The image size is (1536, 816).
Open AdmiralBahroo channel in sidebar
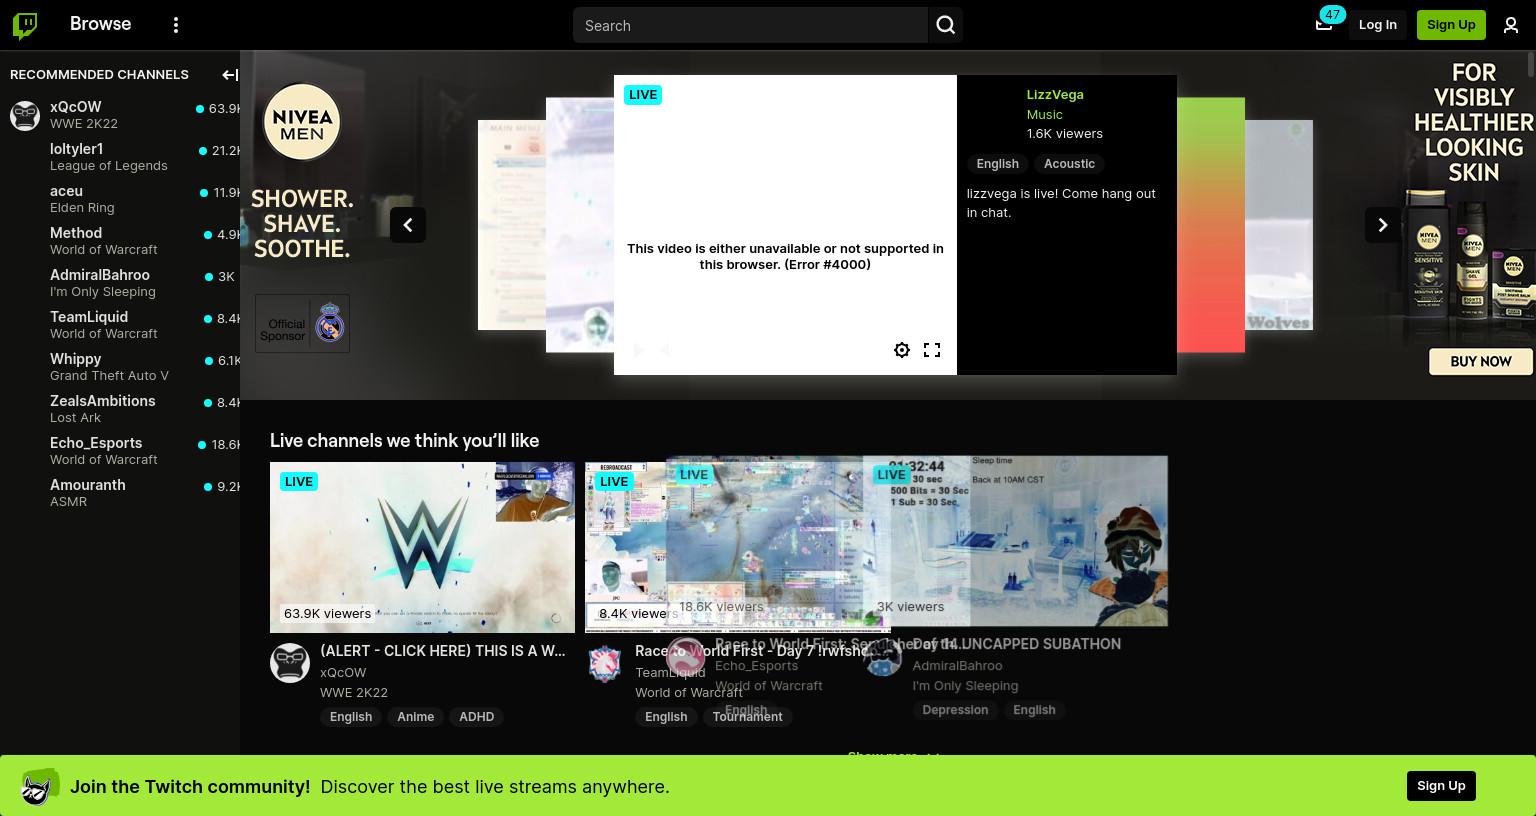point(120,283)
